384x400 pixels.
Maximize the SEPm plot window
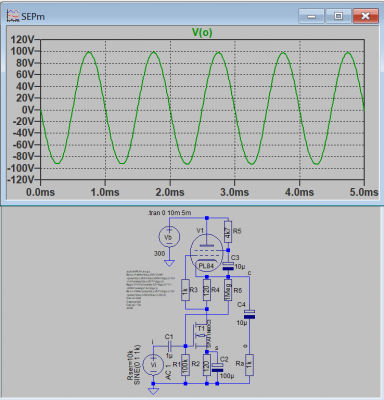338,16
